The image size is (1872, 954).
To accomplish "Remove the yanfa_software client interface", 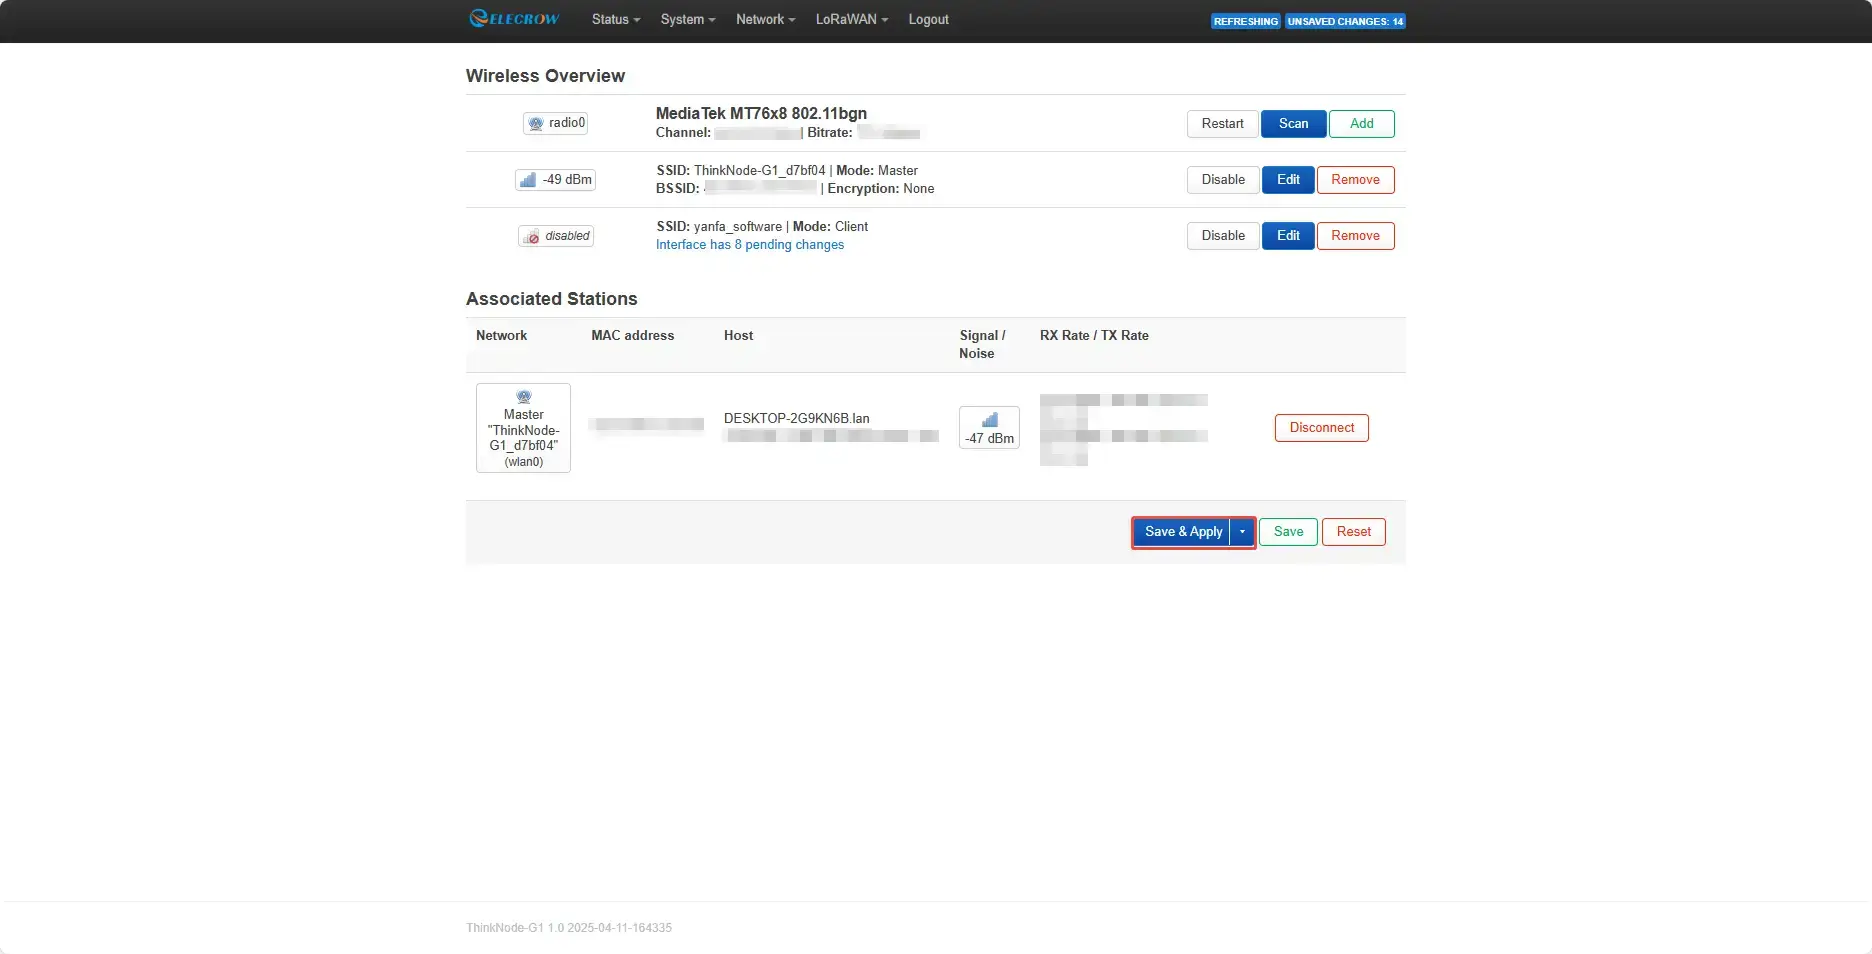I will tap(1355, 236).
